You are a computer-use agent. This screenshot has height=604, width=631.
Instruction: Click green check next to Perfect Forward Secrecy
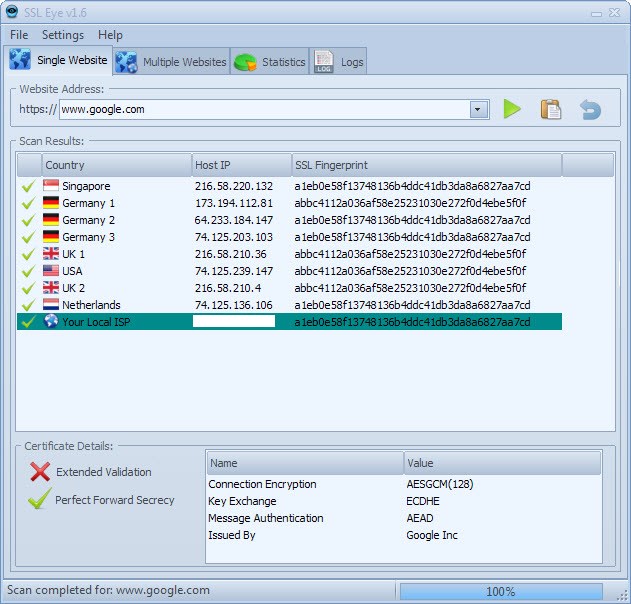click(x=39, y=499)
